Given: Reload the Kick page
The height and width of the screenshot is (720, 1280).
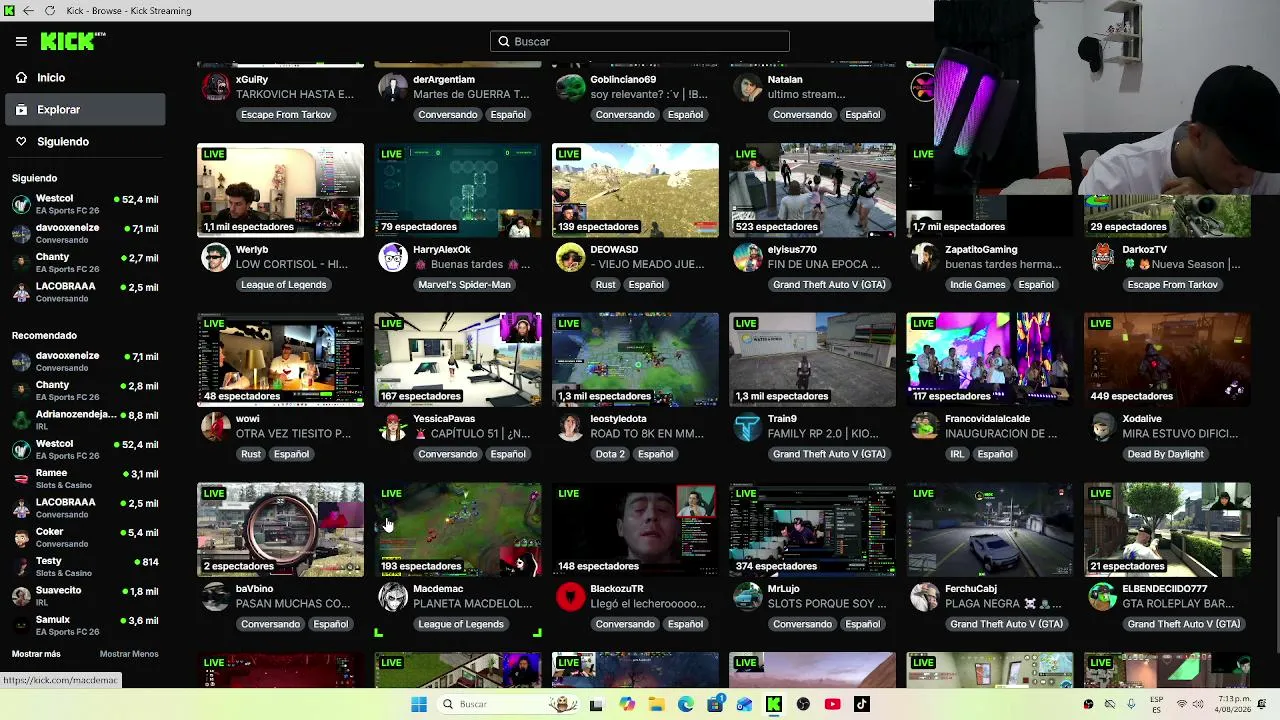Looking at the screenshot, I should pos(50,11).
